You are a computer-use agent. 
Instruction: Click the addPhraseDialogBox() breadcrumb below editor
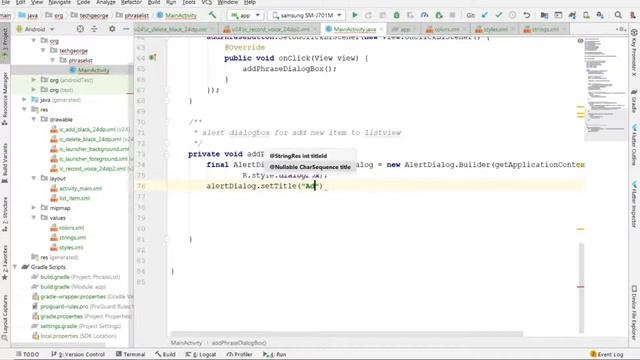239,343
